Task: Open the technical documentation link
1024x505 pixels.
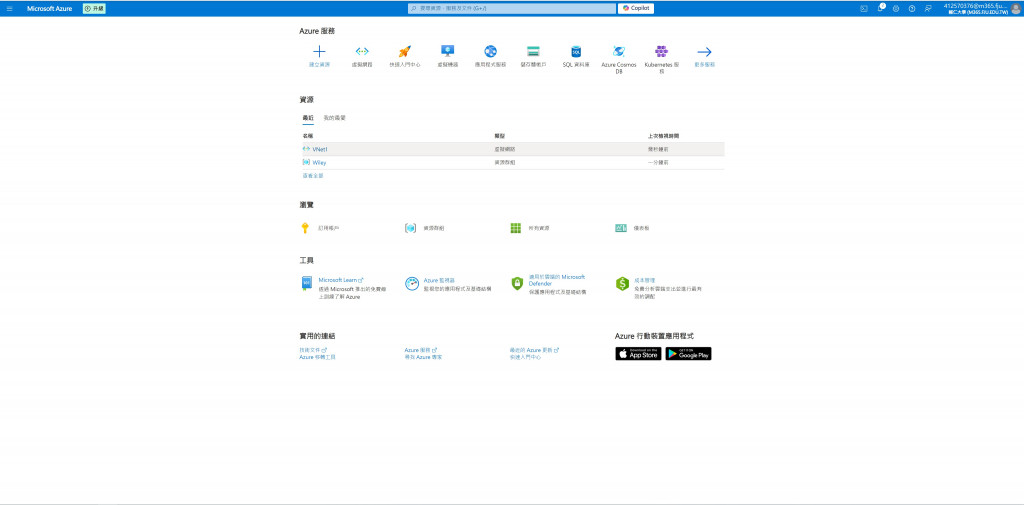Action: pyautogui.click(x=312, y=350)
